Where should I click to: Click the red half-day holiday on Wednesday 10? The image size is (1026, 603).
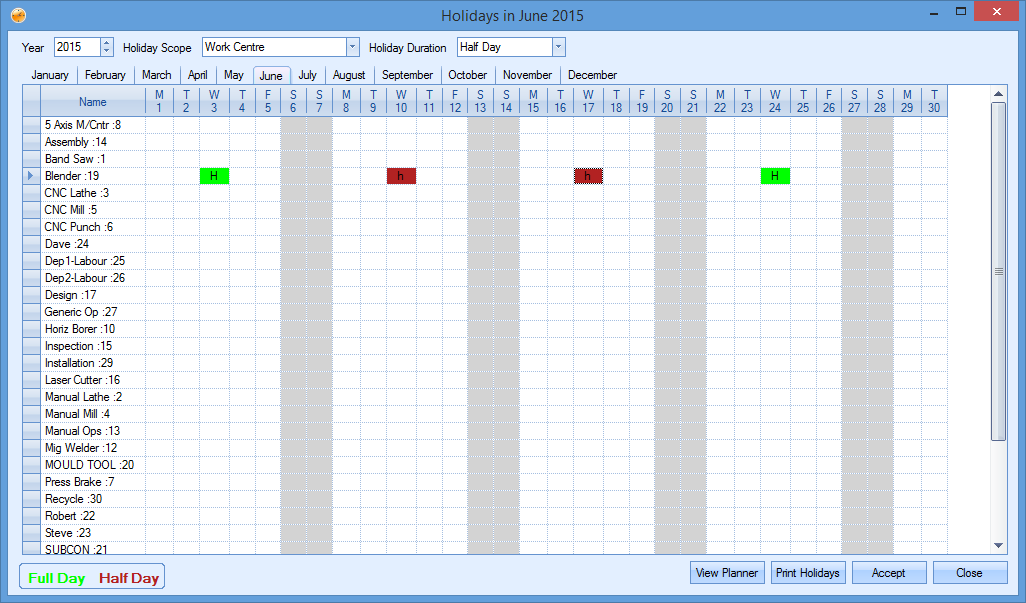(x=401, y=176)
